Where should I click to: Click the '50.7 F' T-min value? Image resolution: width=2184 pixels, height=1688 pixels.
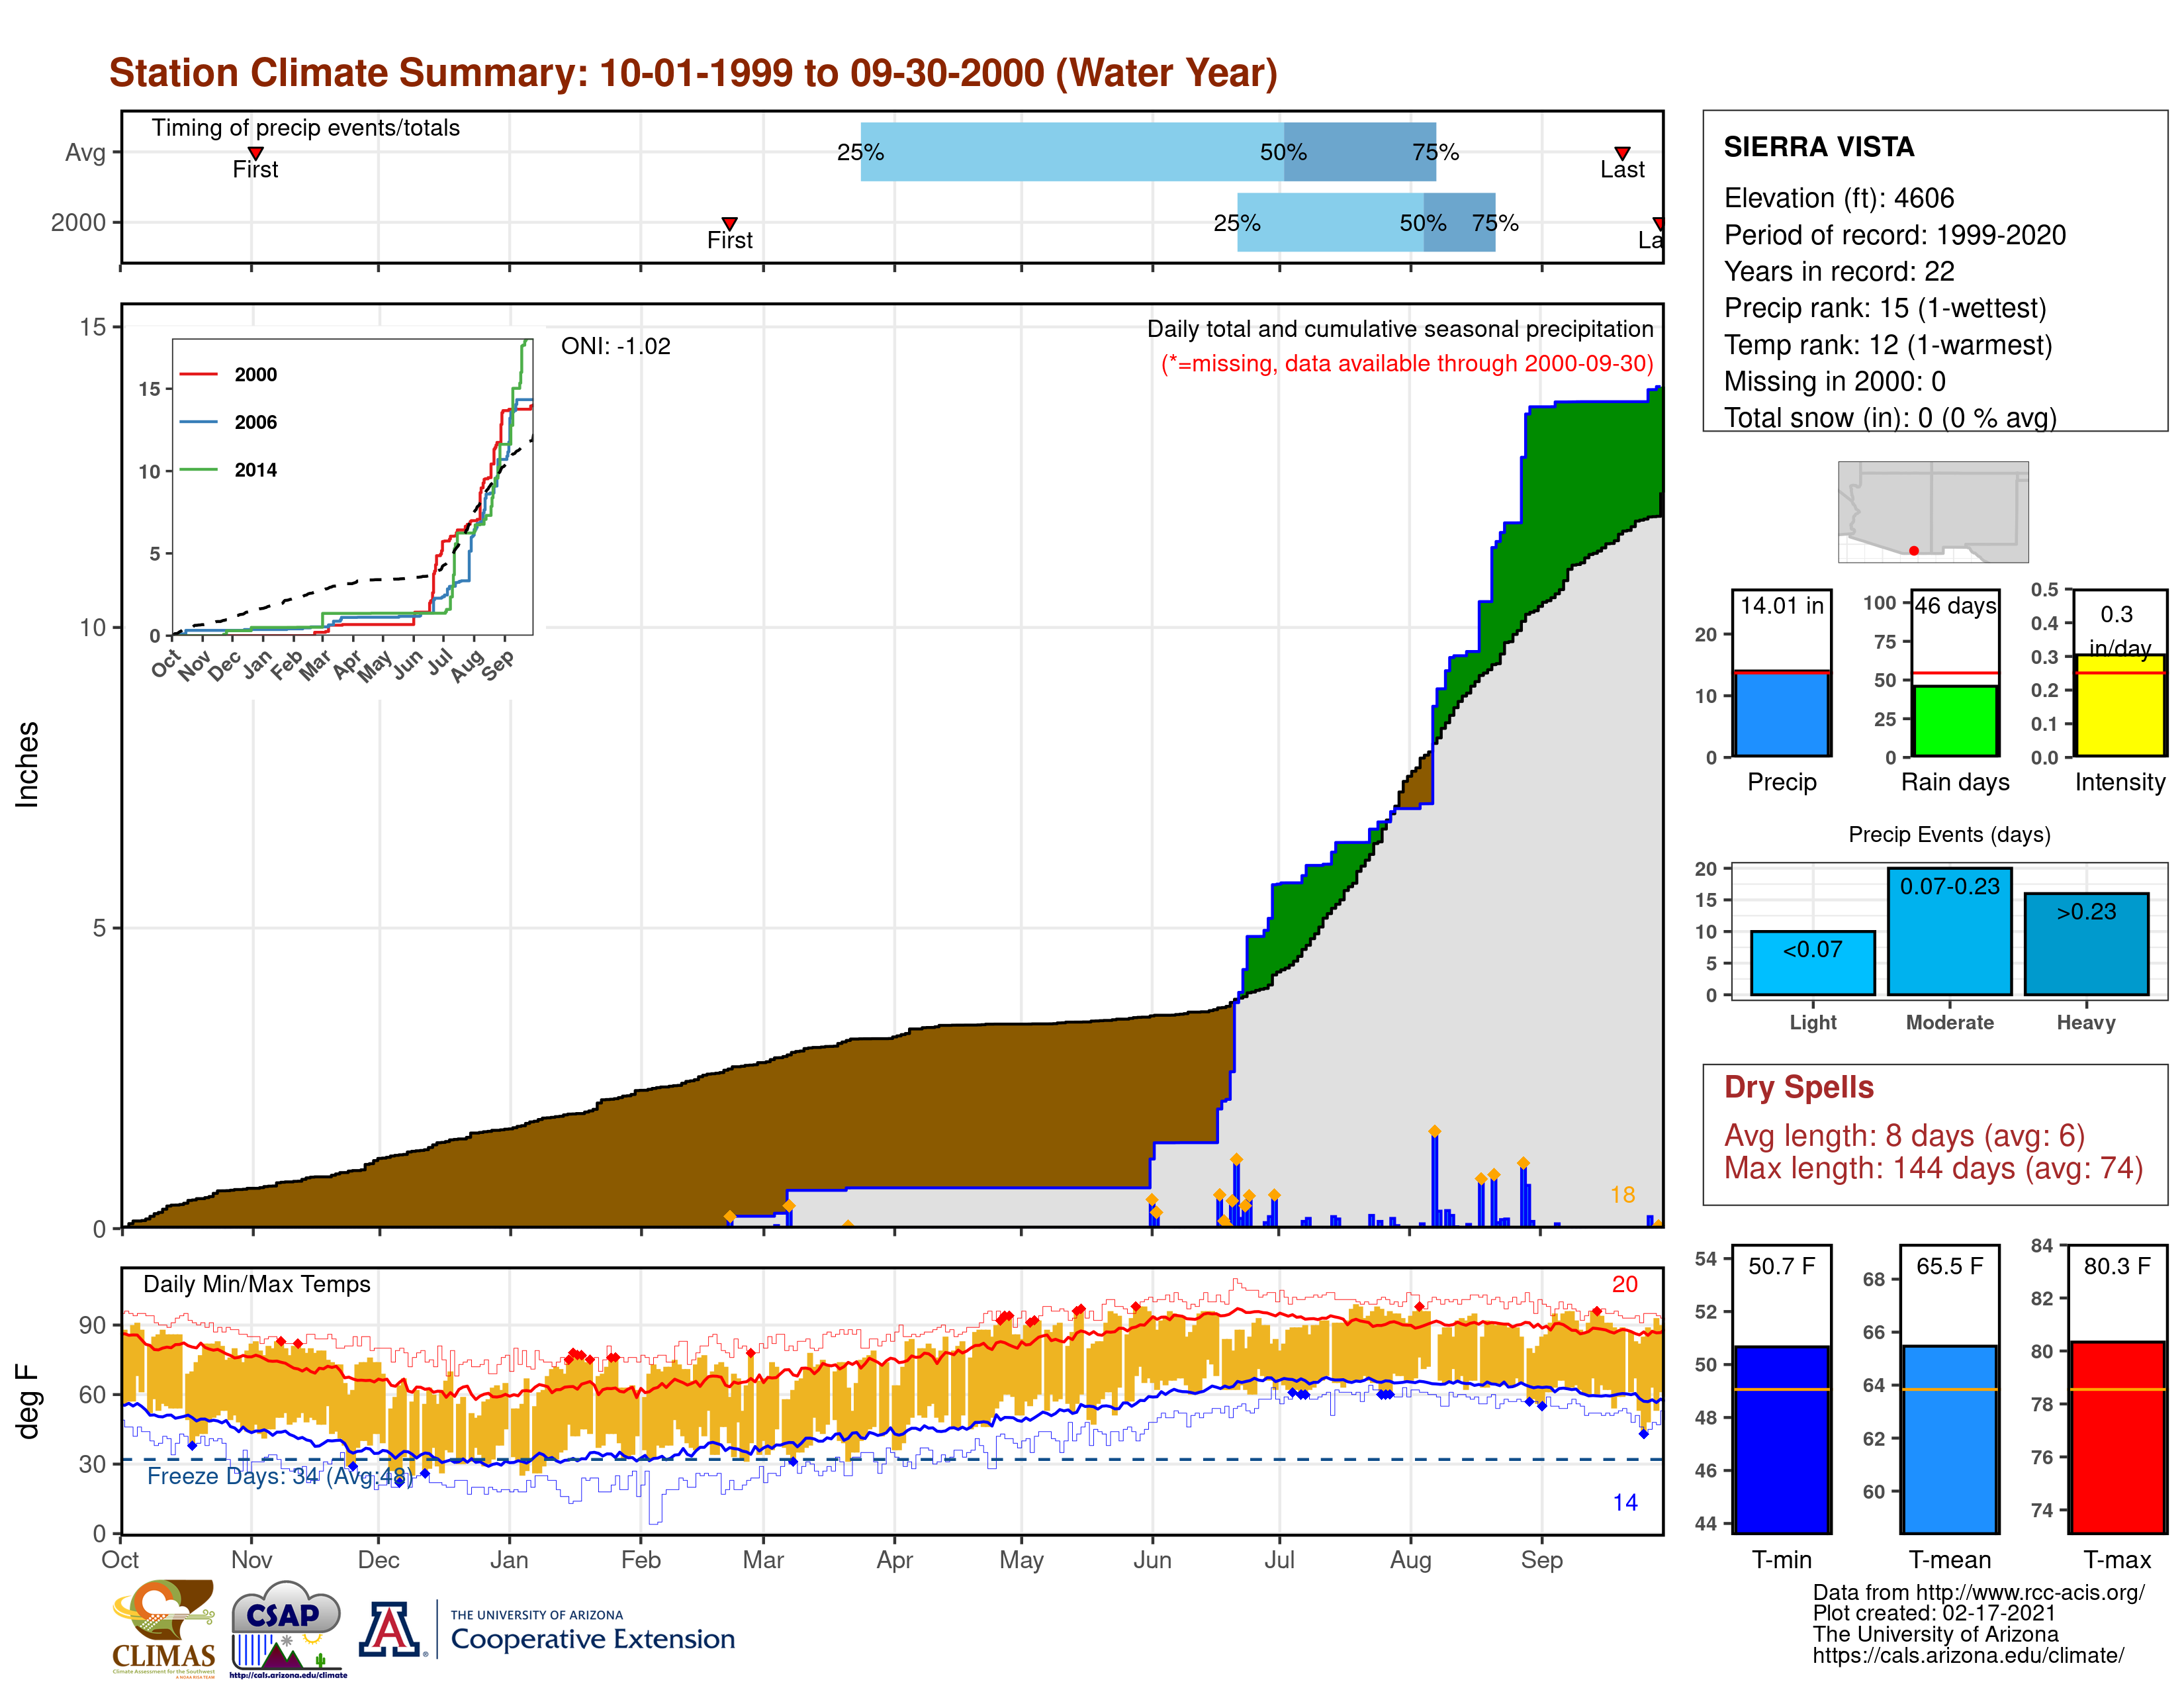point(1782,1266)
